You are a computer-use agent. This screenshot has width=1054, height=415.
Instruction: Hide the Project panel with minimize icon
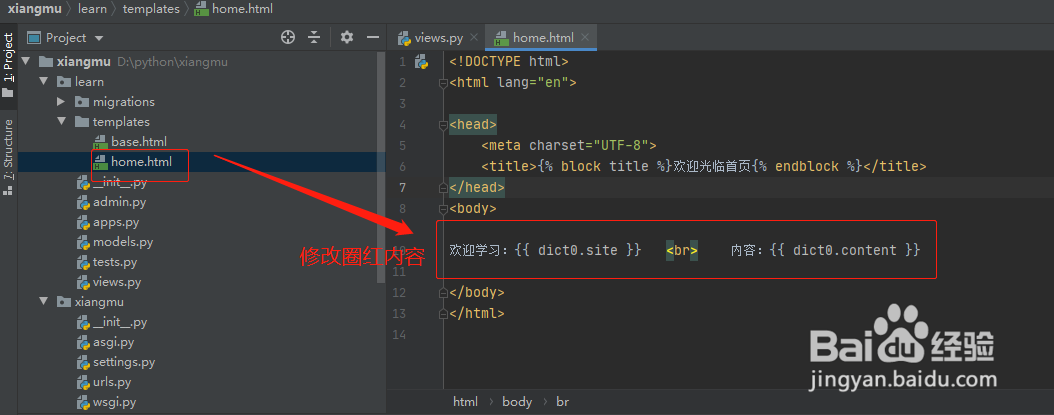pos(373,37)
